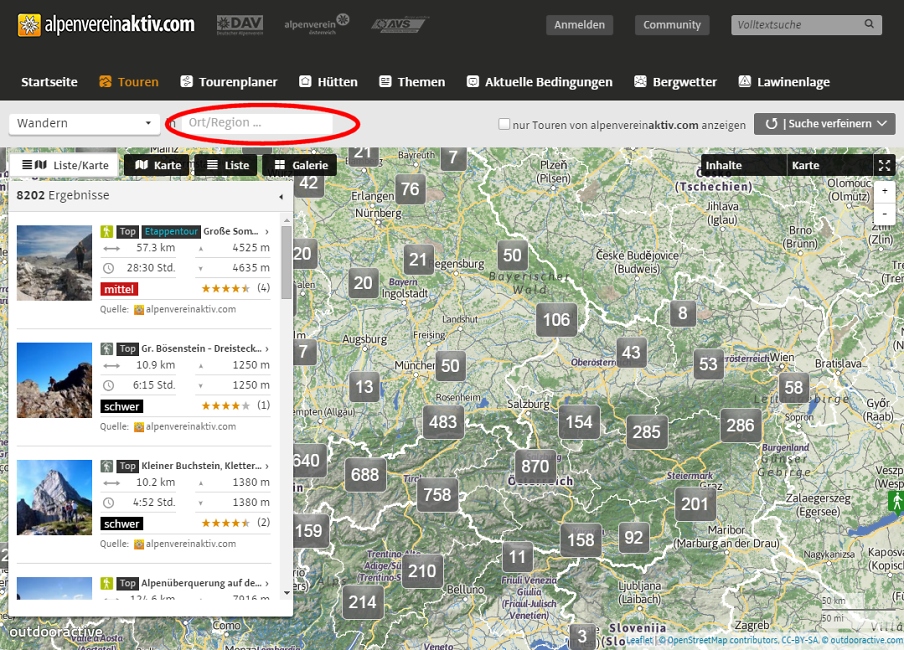Screen dimensions: 904x650
Task: Enable only alpenvereinaktiv.com tours checkbox
Action: tap(504, 123)
